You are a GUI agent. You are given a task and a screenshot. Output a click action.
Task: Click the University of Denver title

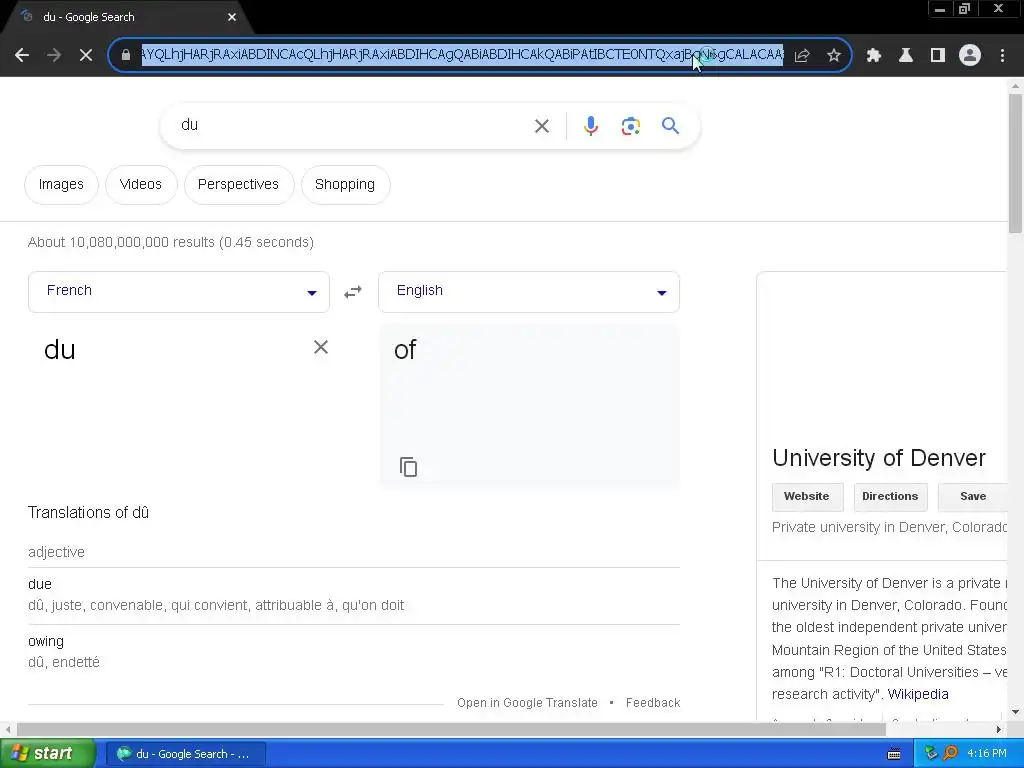[x=878, y=458]
